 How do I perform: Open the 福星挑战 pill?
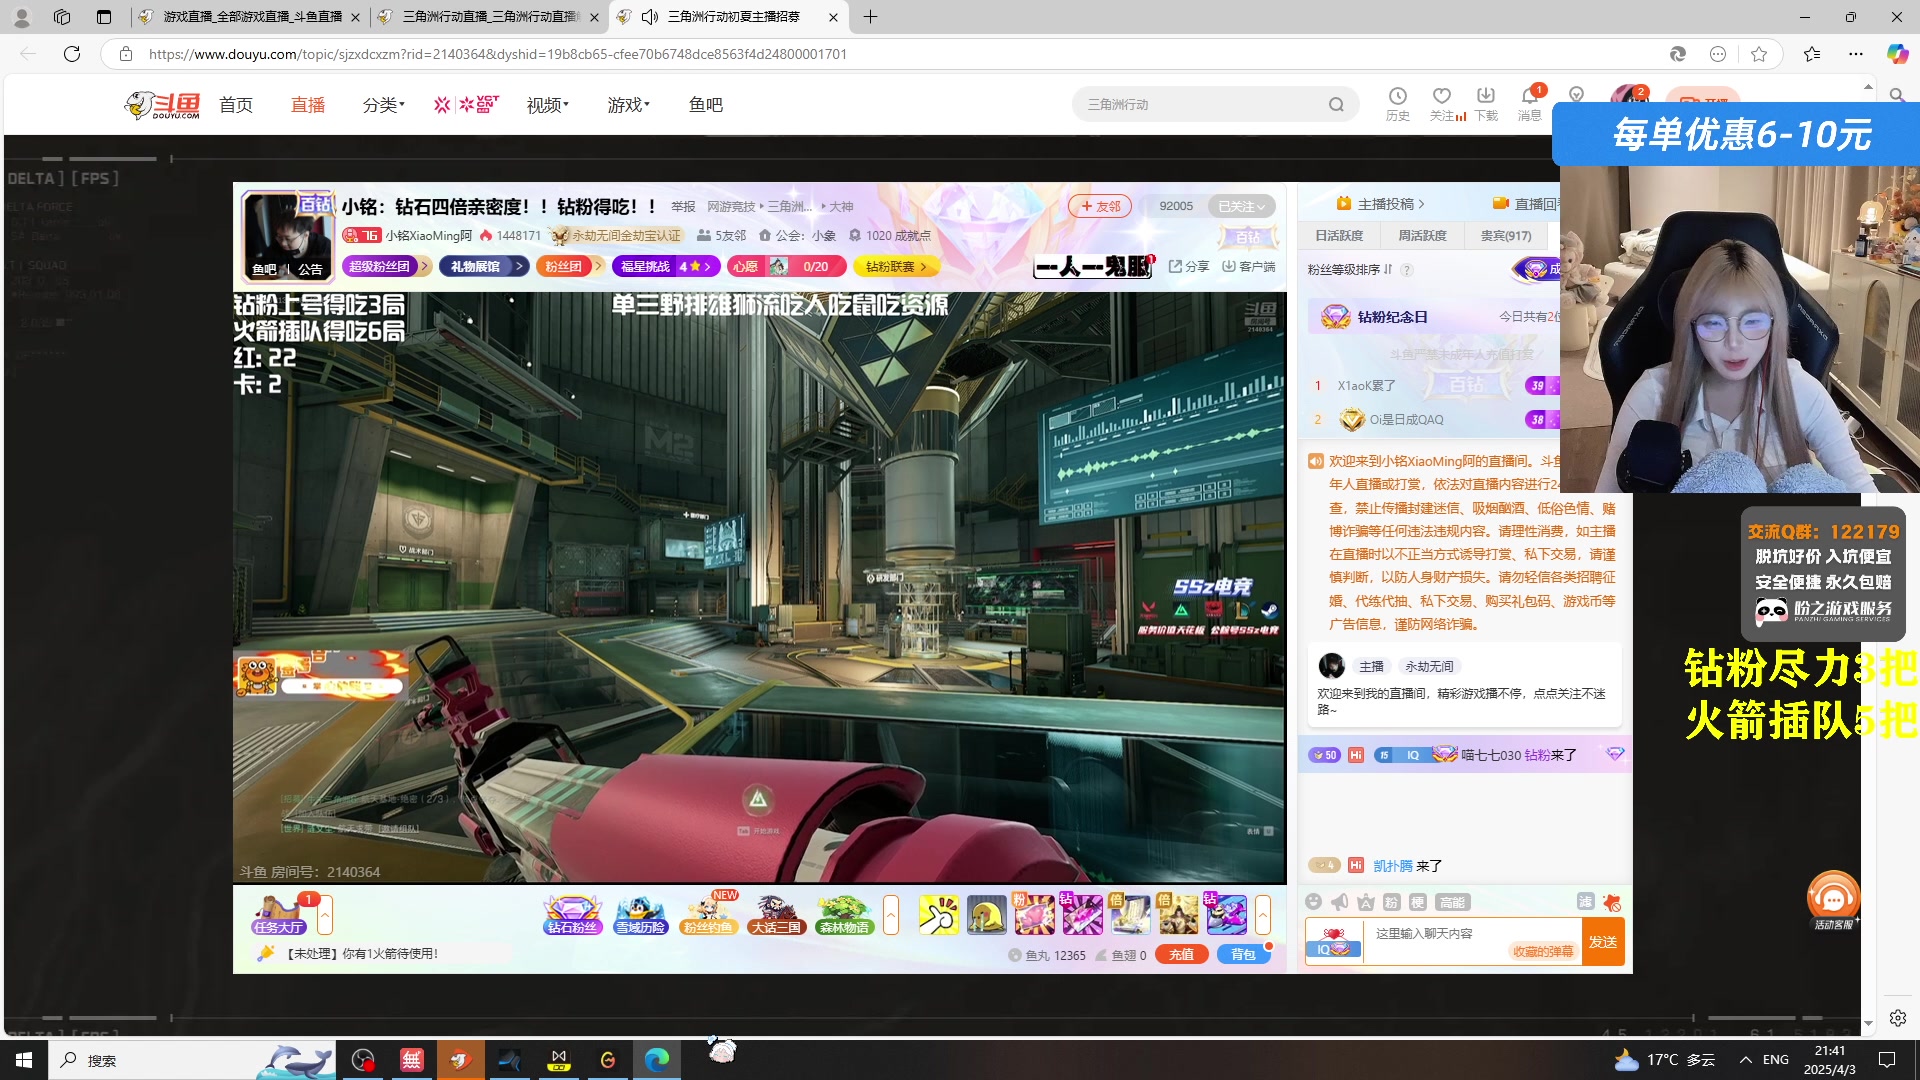click(667, 266)
